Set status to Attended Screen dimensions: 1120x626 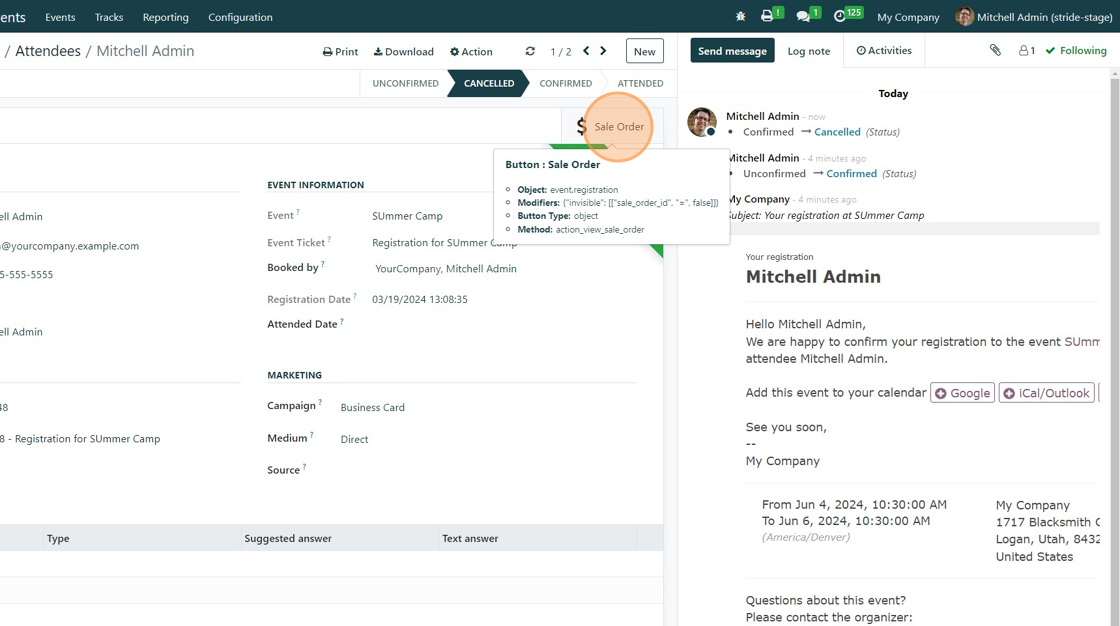(x=640, y=84)
